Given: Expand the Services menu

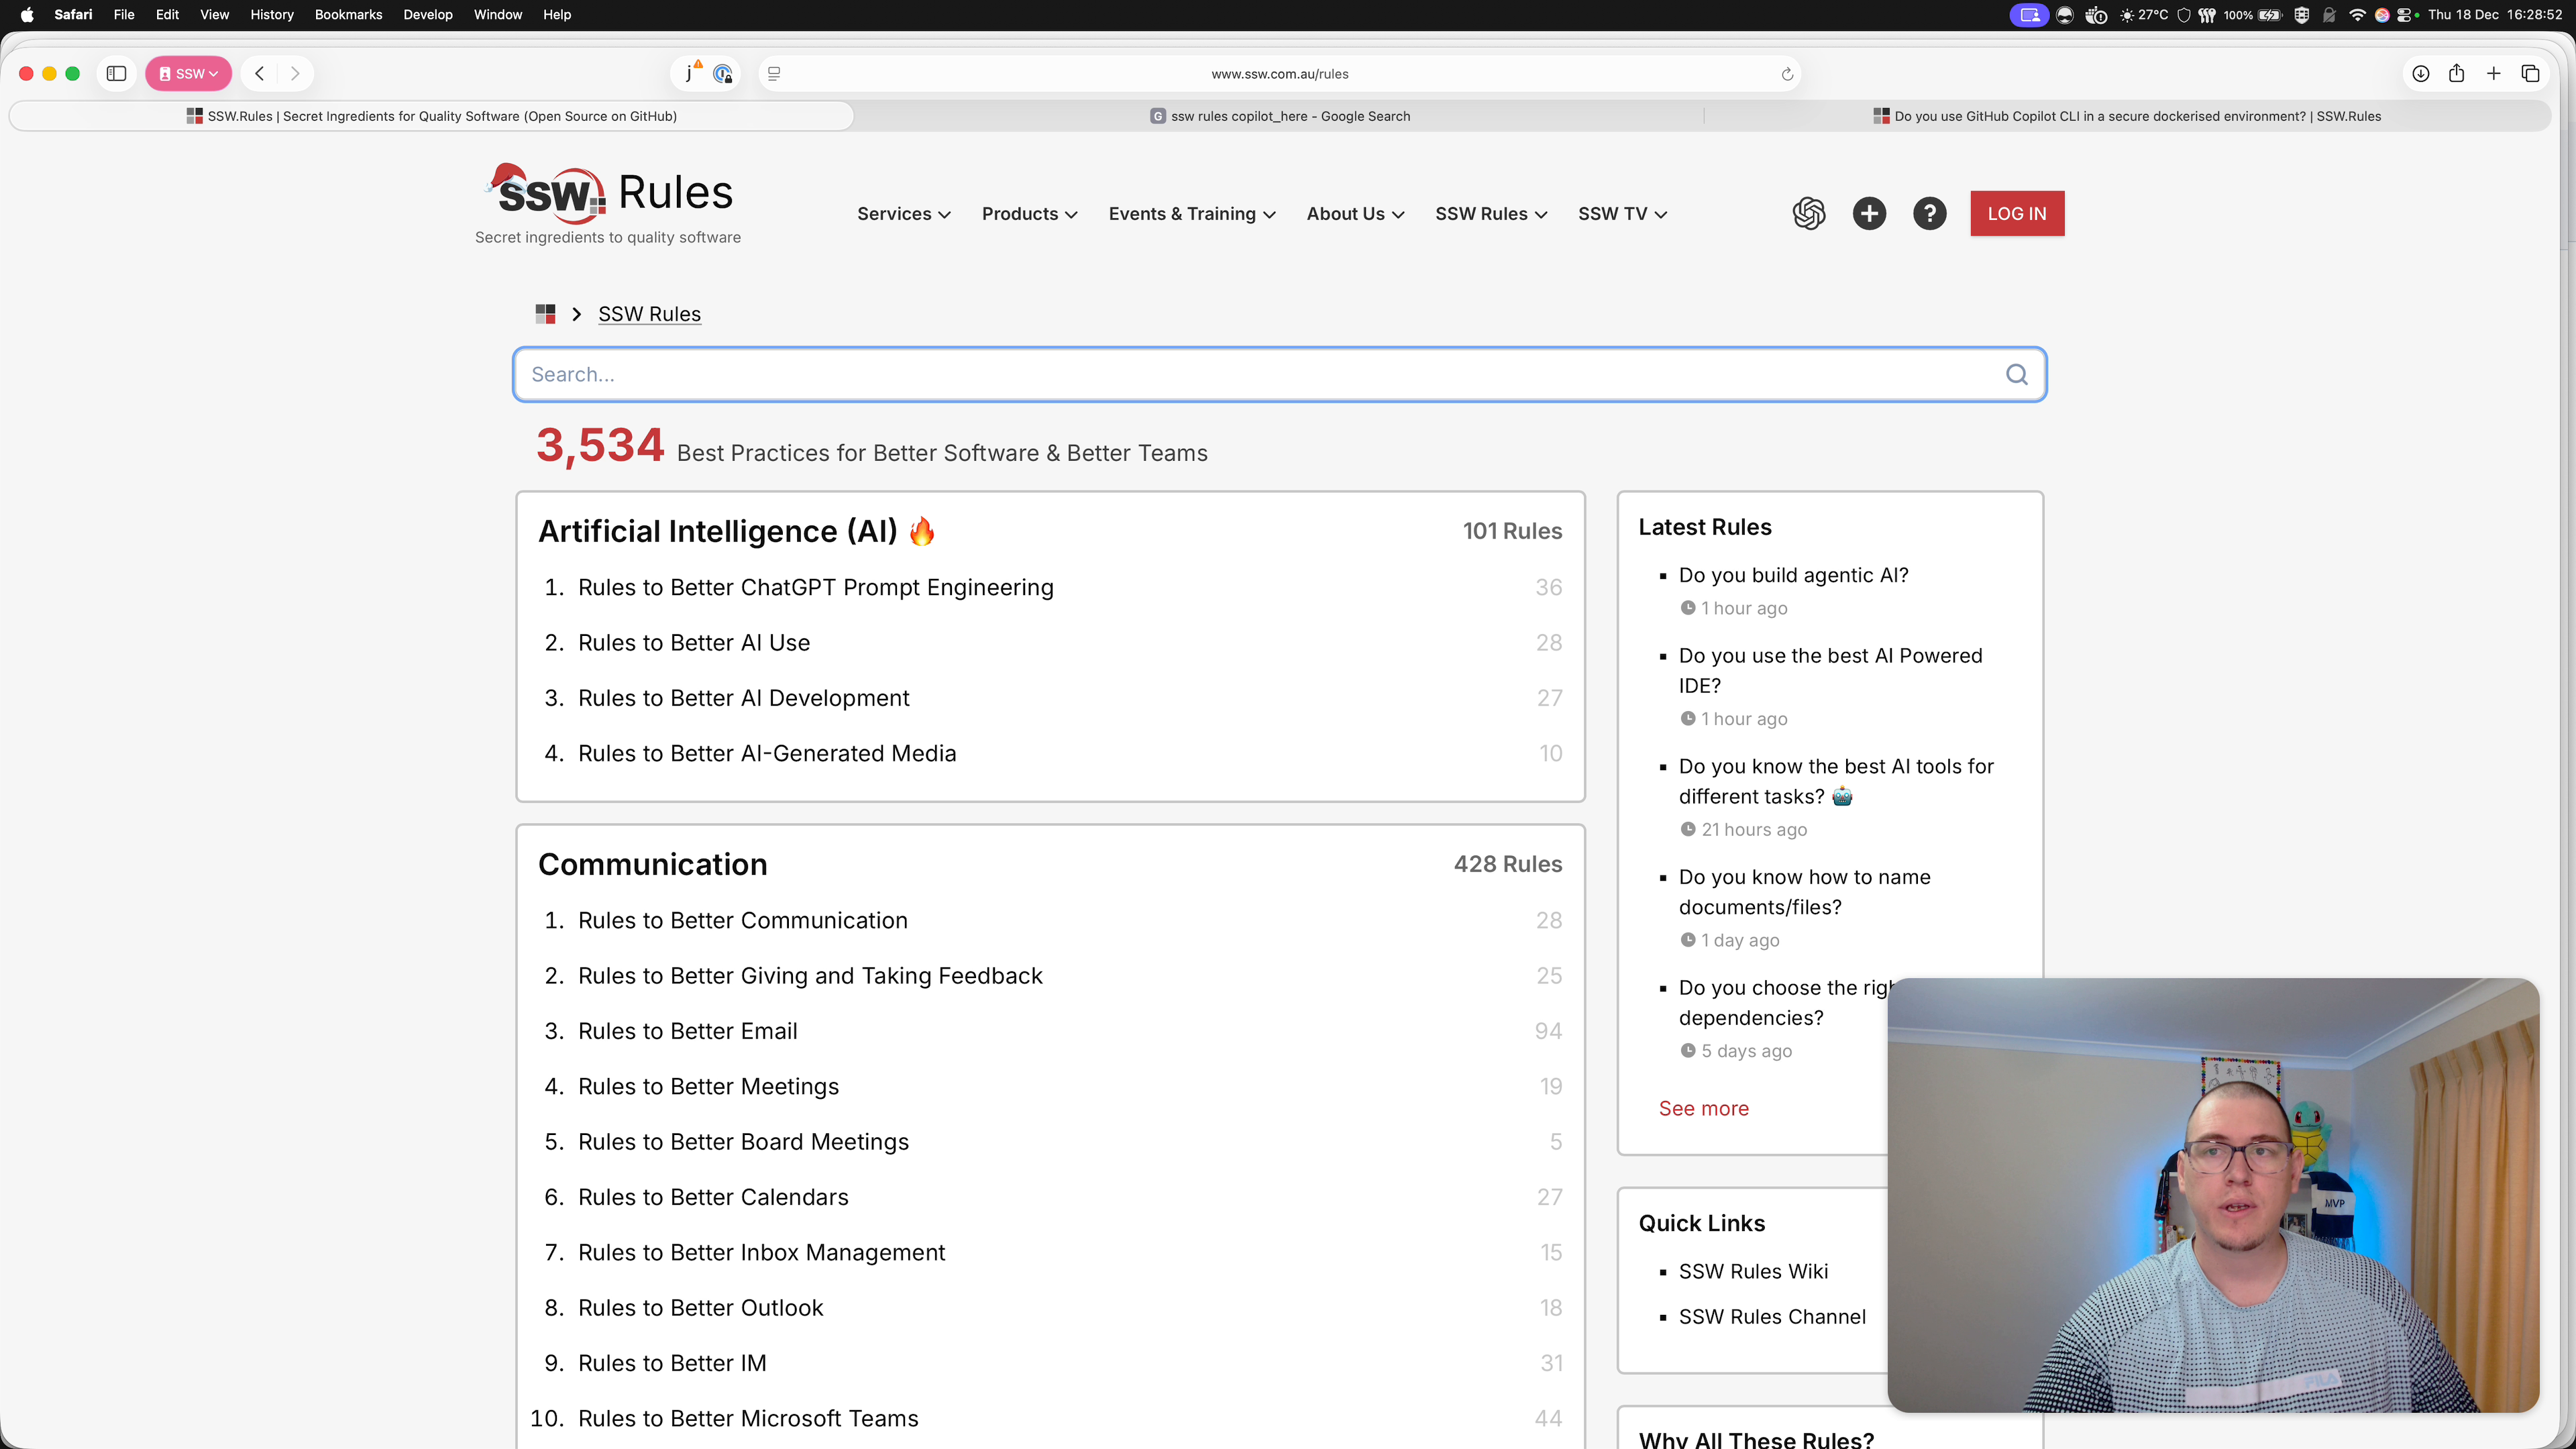Looking at the screenshot, I should [x=903, y=214].
